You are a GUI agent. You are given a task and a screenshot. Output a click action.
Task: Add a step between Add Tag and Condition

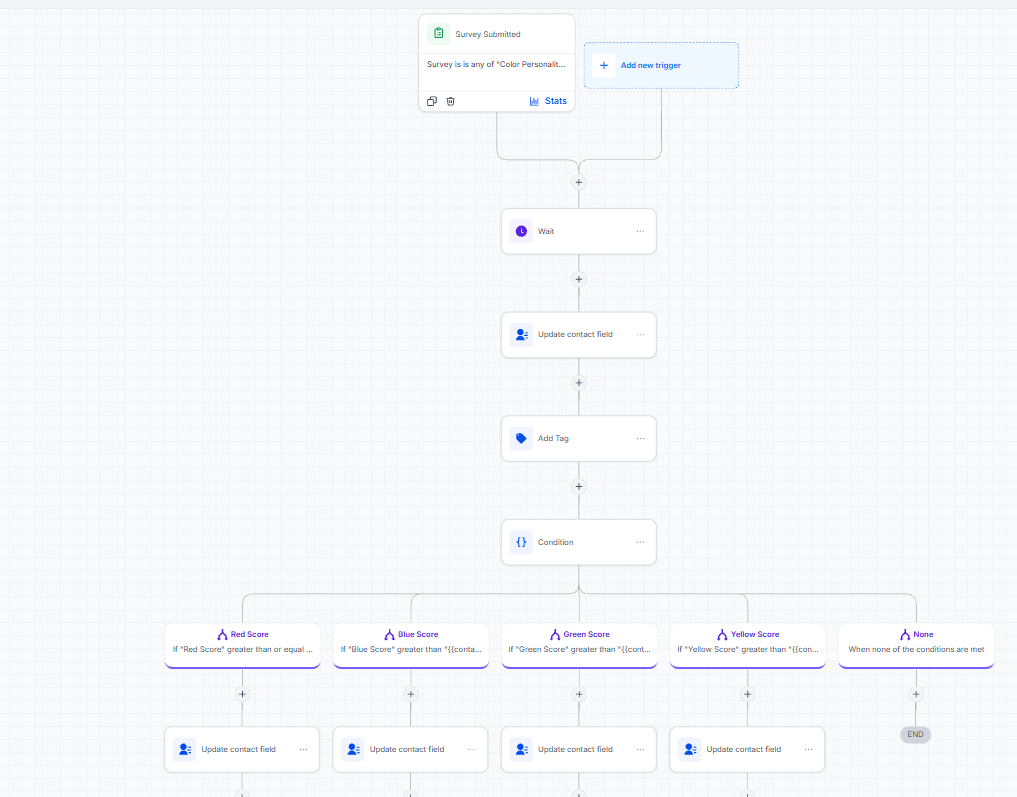(579, 486)
